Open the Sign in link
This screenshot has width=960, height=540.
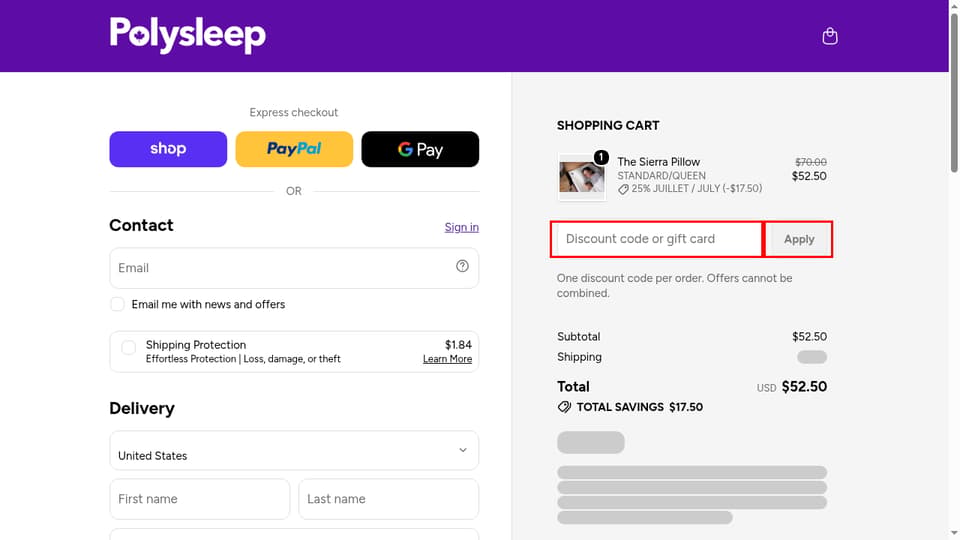click(x=462, y=227)
